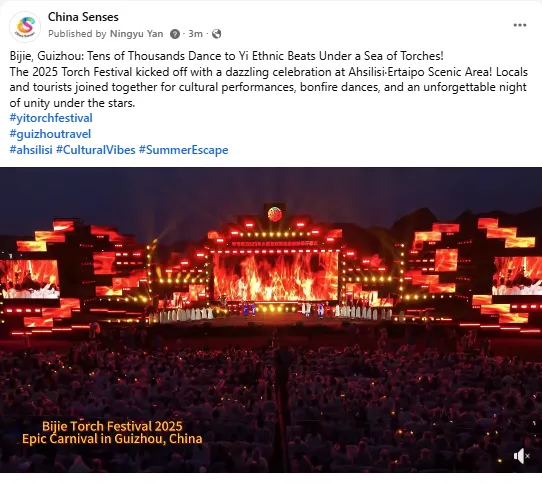Click the question mark info icon
Viewport: 542px width, 484px height.
[175, 34]
